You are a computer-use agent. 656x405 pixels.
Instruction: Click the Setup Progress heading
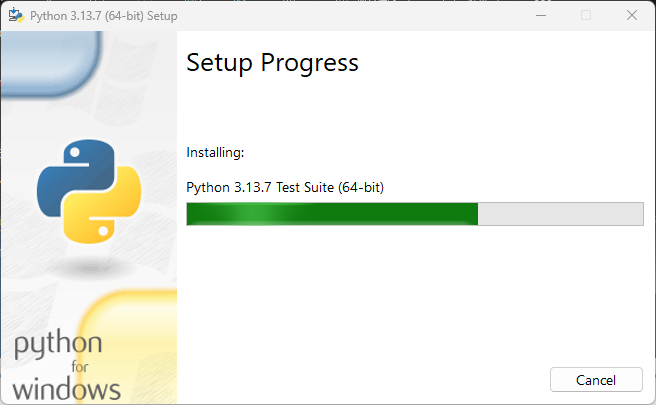[272, 63]
